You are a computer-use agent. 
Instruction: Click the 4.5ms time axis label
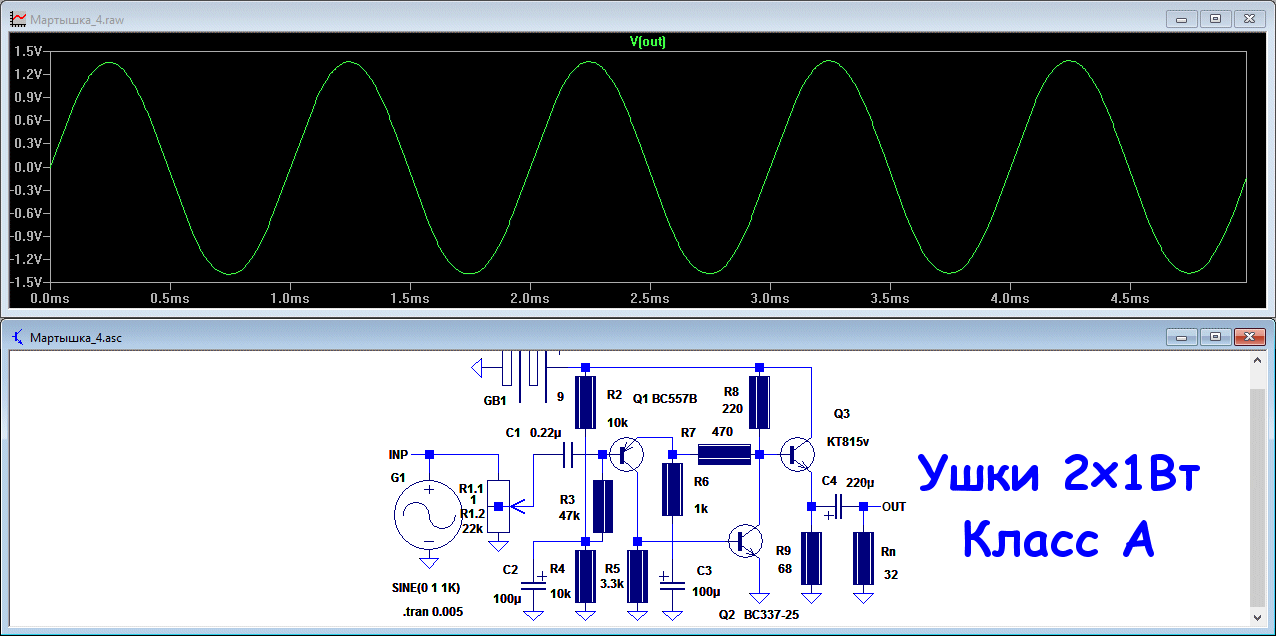tap(1129, 299)
